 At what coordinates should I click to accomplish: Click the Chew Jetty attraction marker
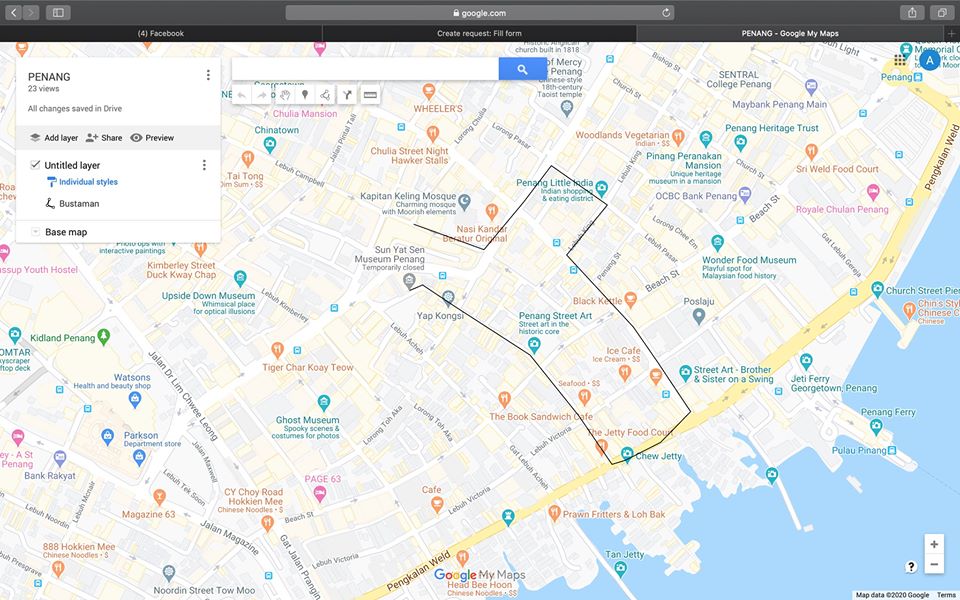click(x=627, y=454)
